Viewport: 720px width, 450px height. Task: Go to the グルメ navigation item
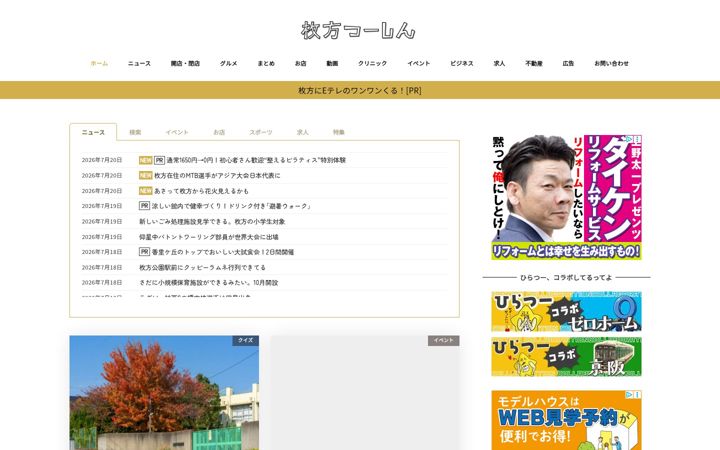(x=229, y=63)
